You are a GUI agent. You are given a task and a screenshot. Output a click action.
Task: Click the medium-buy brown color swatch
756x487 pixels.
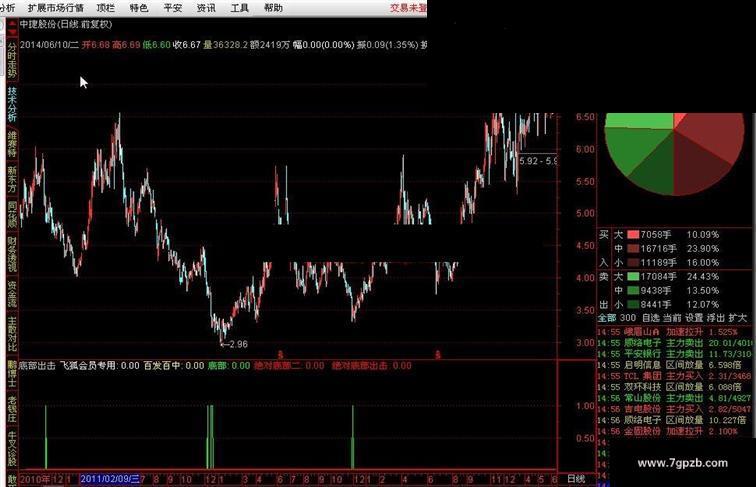point(633,249)
